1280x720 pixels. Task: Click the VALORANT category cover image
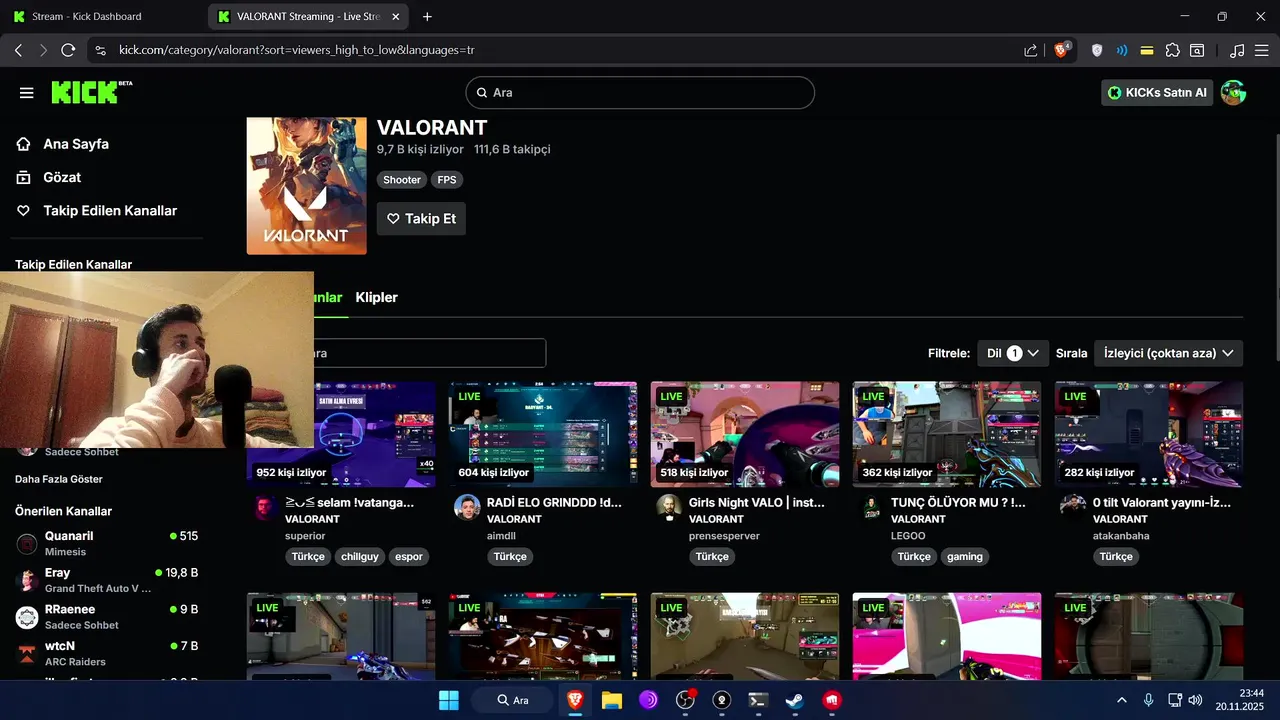tap(307, 186)
